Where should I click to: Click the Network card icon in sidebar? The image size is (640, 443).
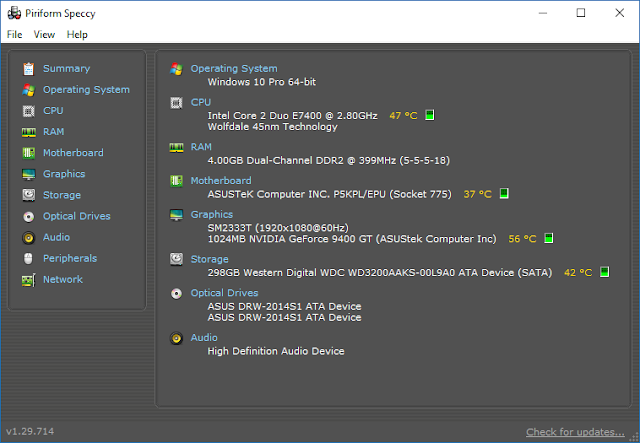pos(29,280)
